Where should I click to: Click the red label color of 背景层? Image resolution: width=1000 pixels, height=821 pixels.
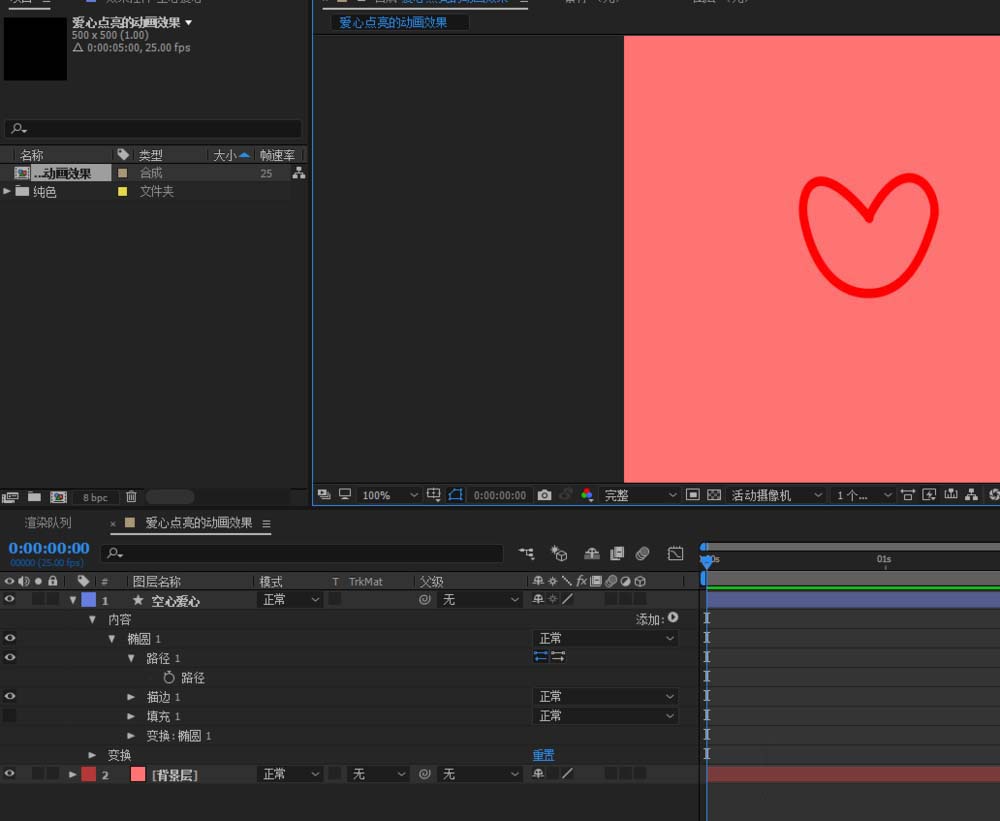[89, 774]
